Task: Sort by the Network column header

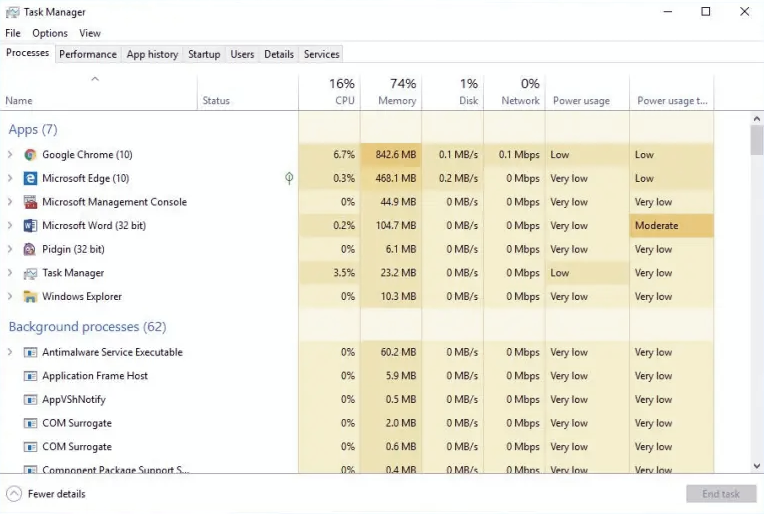Action: click(x=515, y=93)
